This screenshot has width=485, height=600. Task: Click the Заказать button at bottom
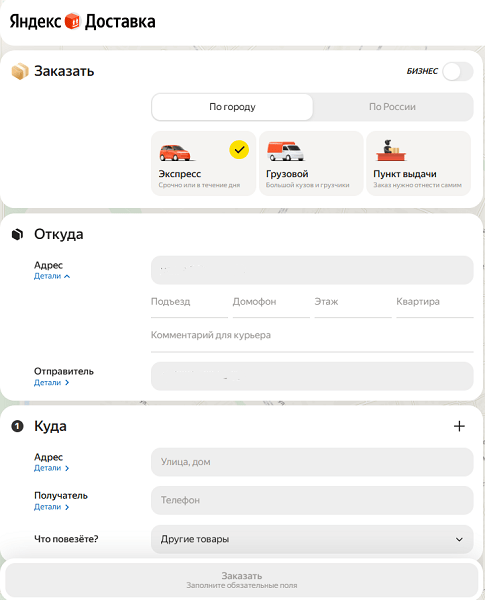[242, 579]
